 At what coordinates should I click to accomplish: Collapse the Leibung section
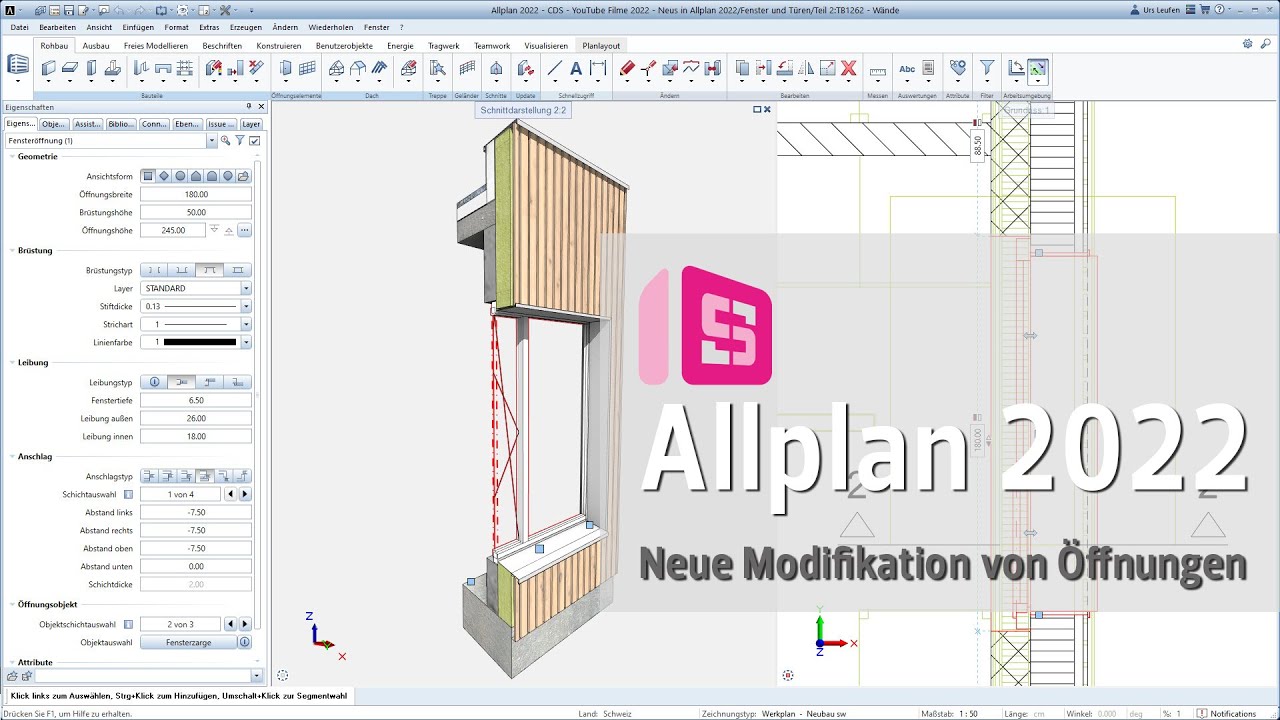12,362
